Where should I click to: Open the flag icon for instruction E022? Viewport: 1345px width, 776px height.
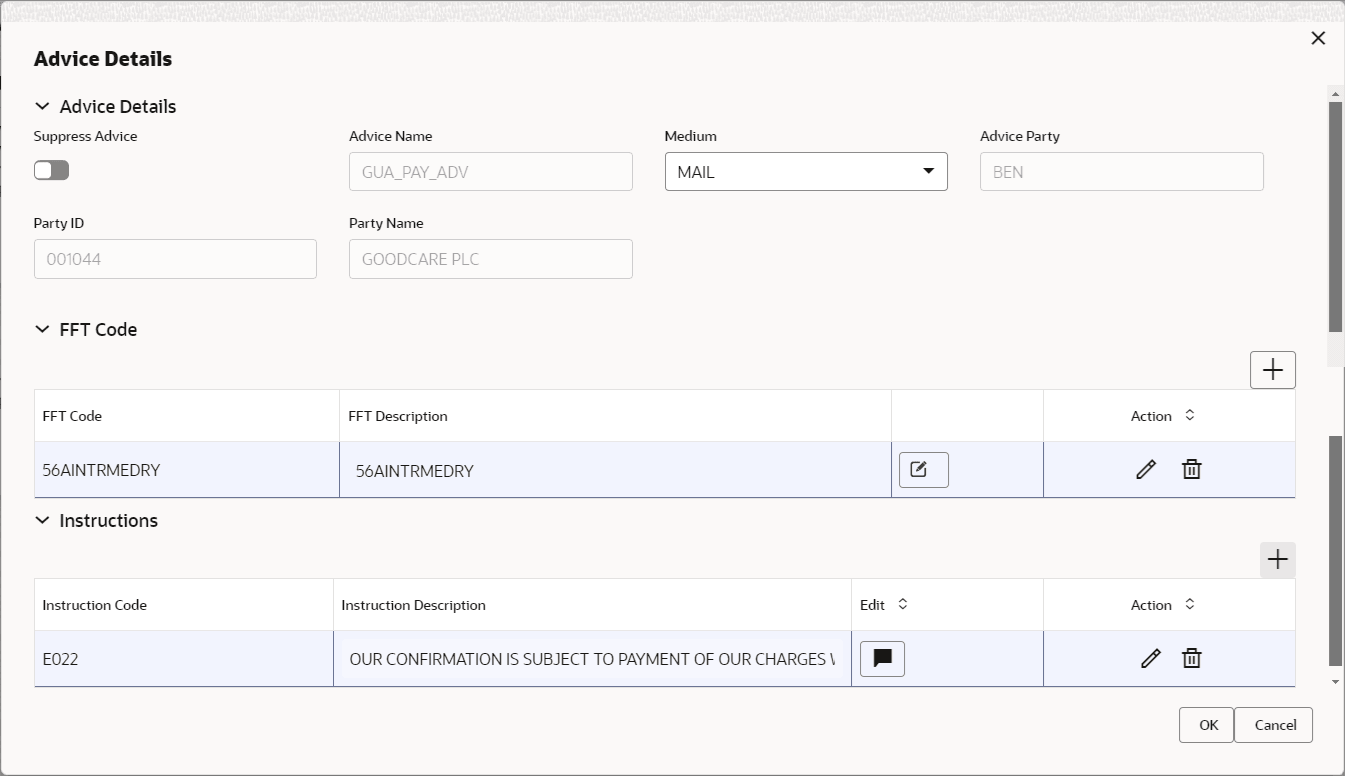point(882,658)
